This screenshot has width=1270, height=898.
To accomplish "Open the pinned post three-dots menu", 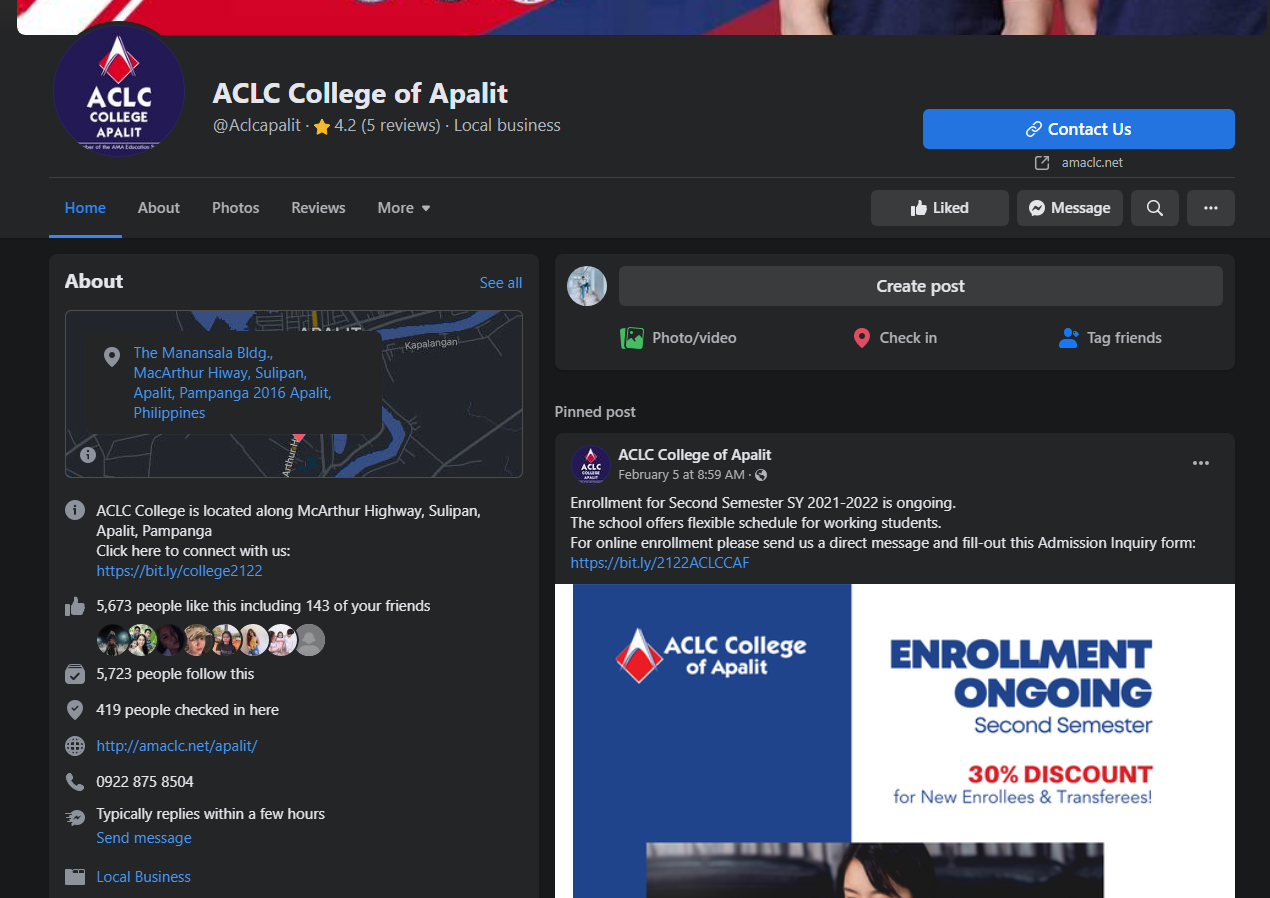I will (x=1201, y=463).
